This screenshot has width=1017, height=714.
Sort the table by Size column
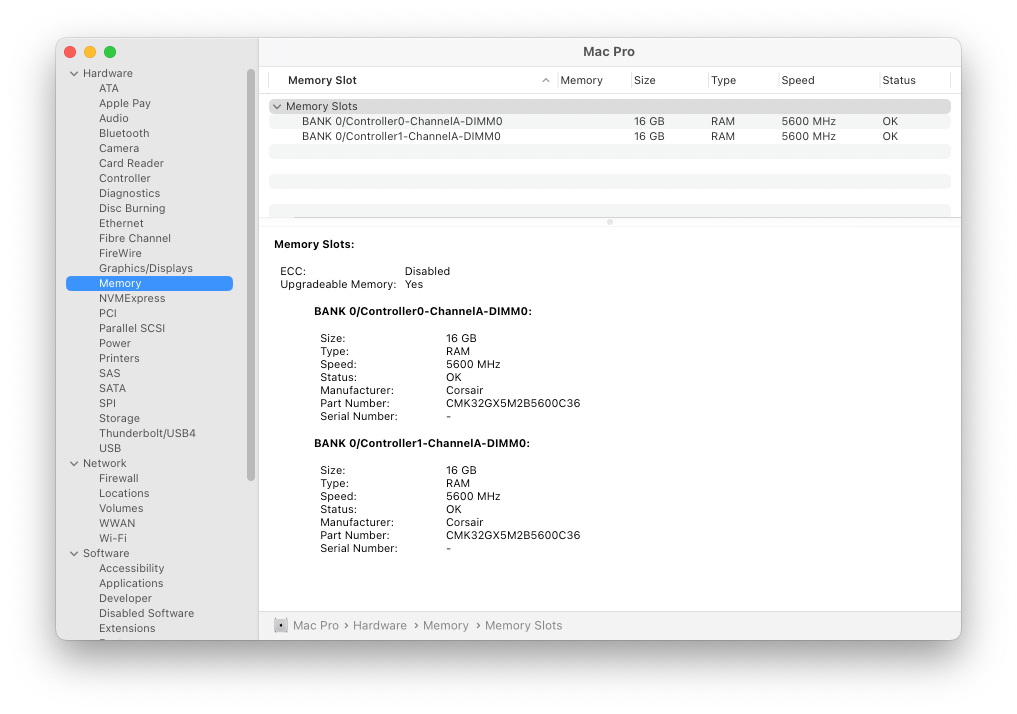coord(645,80)
